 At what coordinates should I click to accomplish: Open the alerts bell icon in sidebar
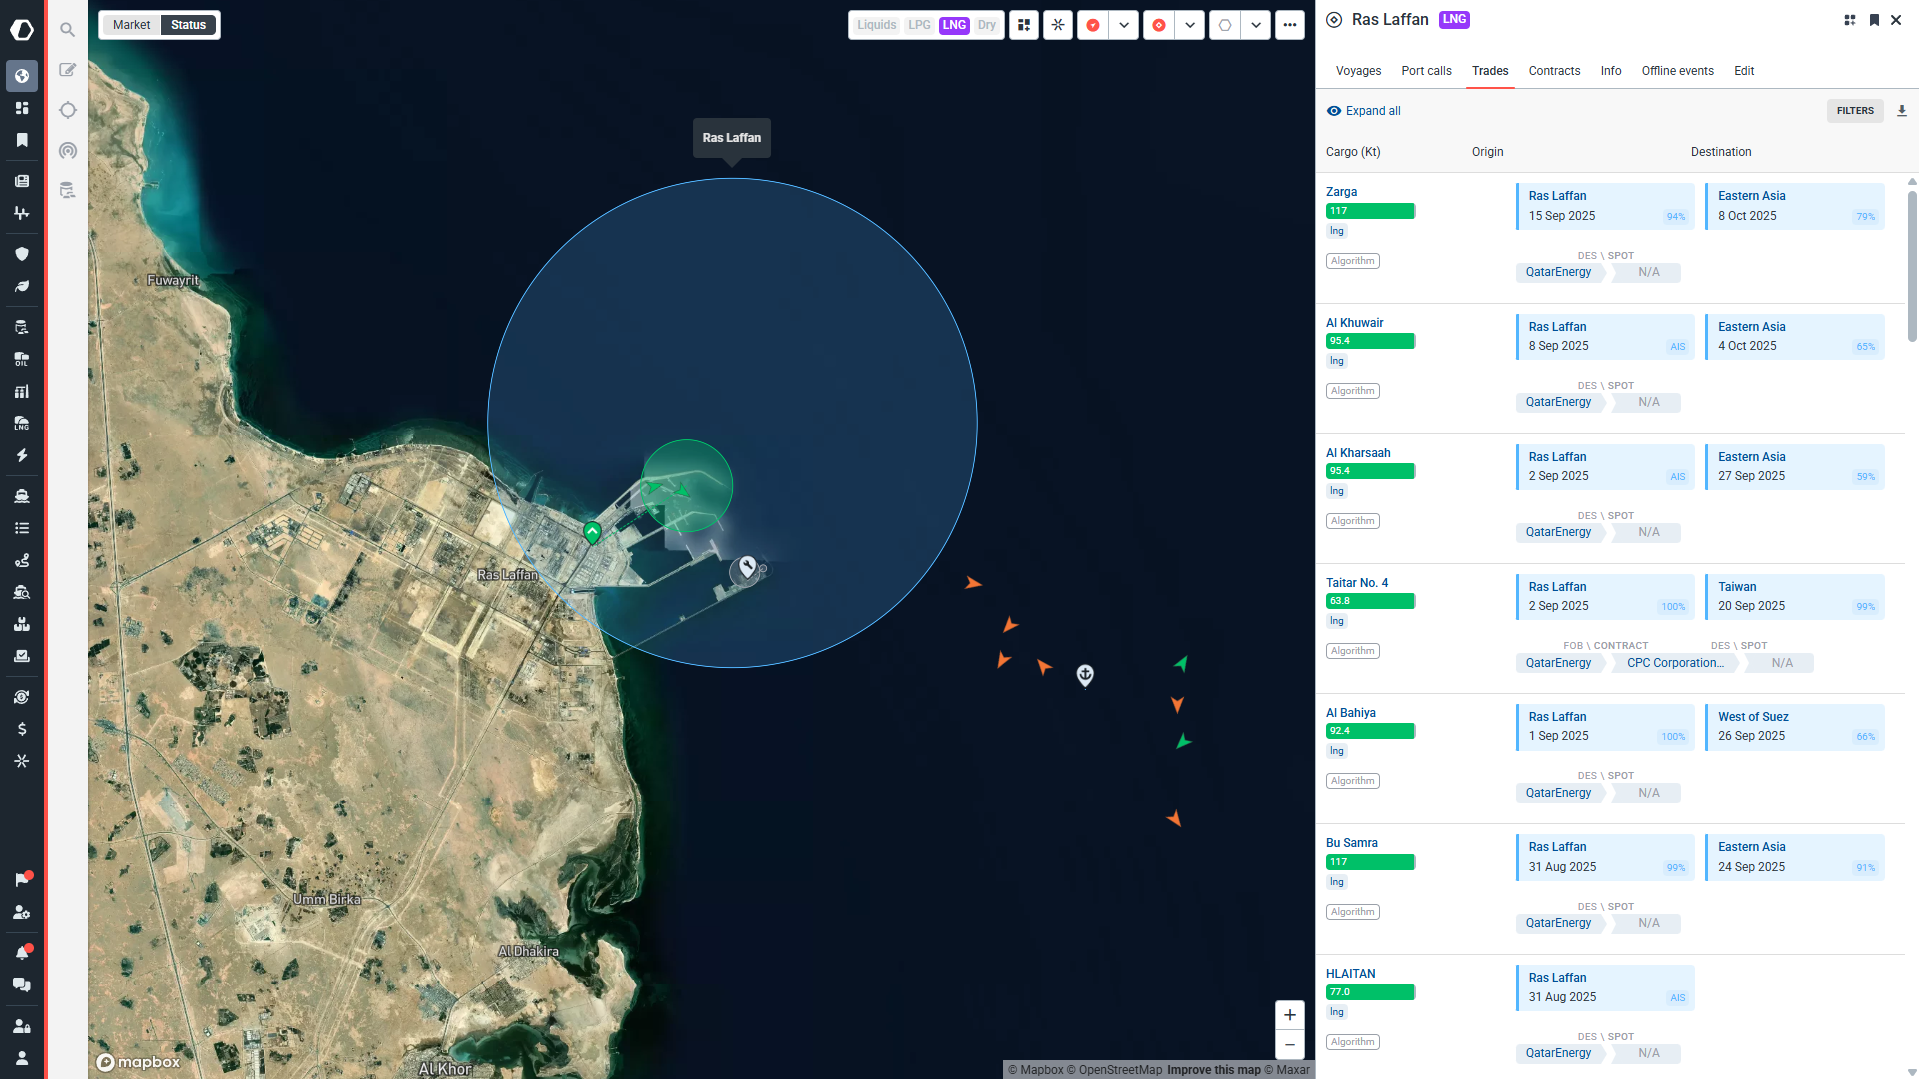tap(22, 952)
